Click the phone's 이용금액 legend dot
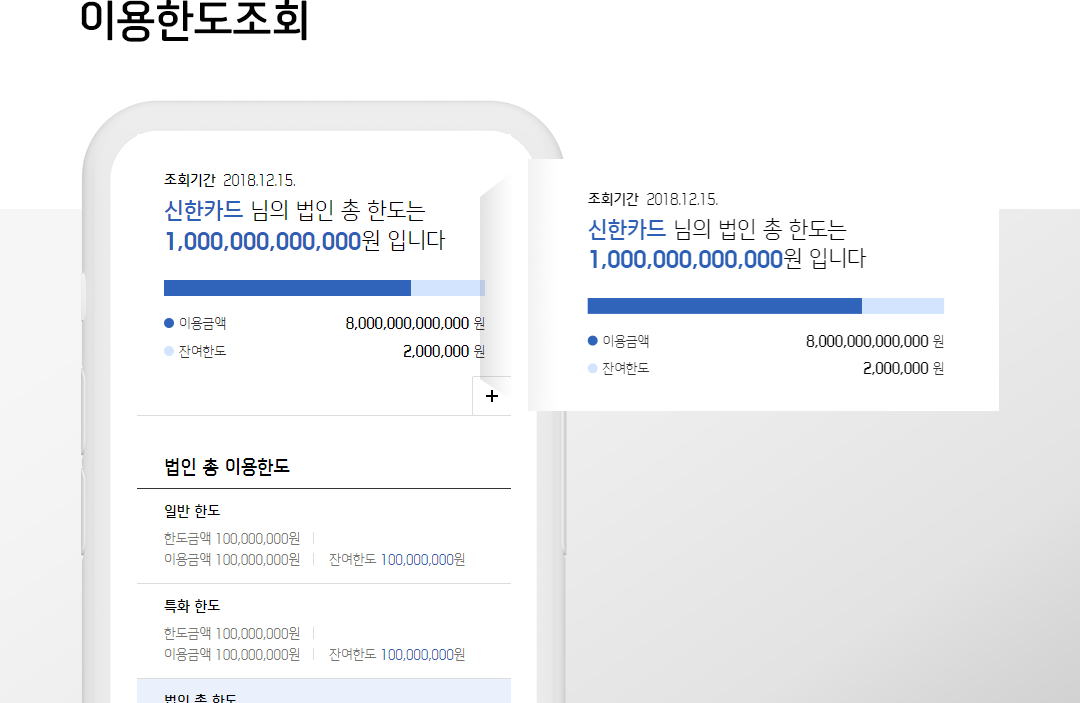Viewport: 1080px width, 703px height. (169, 323)
